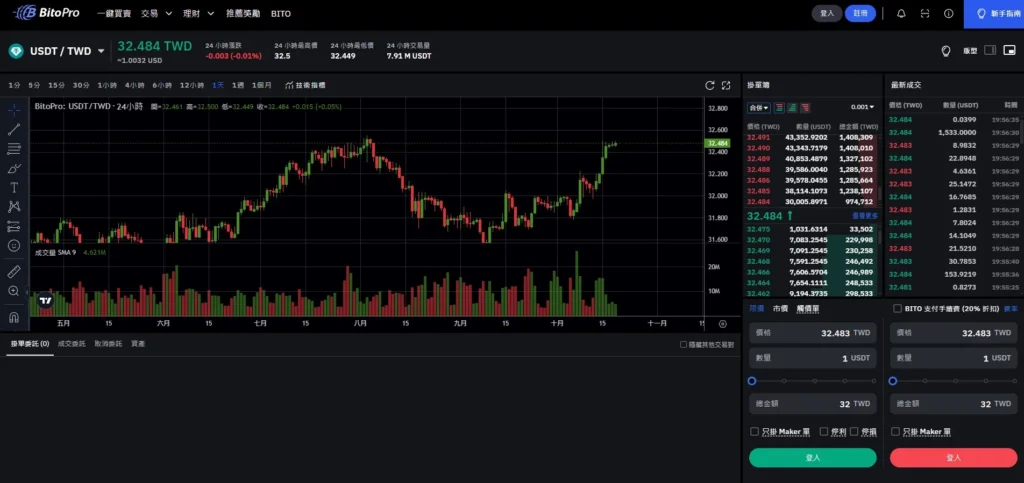Check Maker-only option on buy form
Screen dimensions: 1024x483
point(754,431)
